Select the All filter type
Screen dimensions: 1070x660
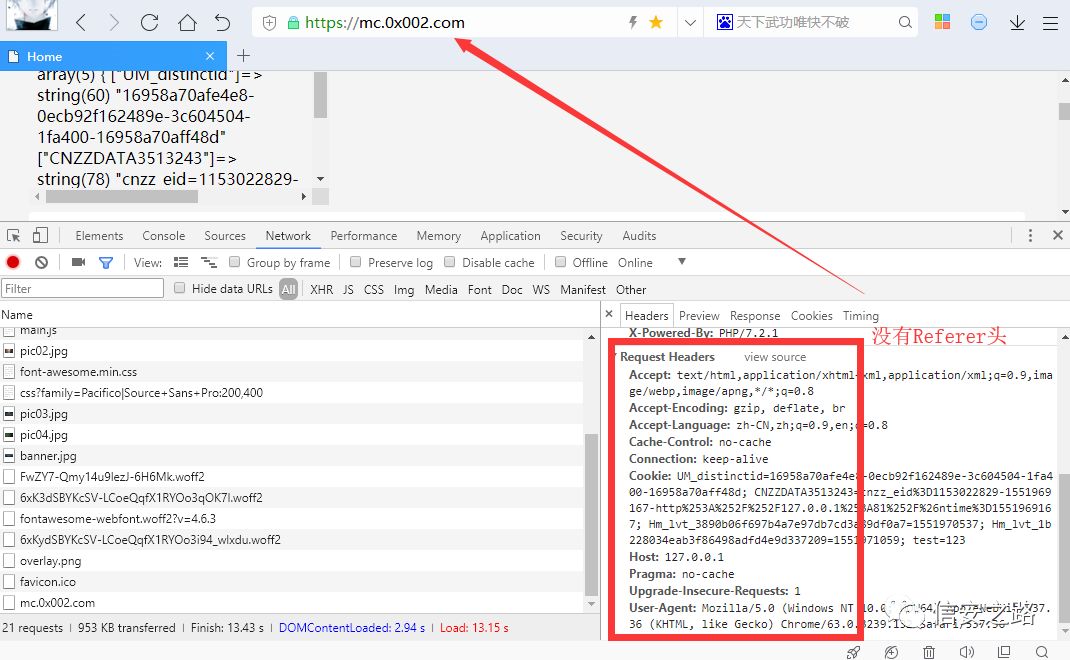click(289, 289)
